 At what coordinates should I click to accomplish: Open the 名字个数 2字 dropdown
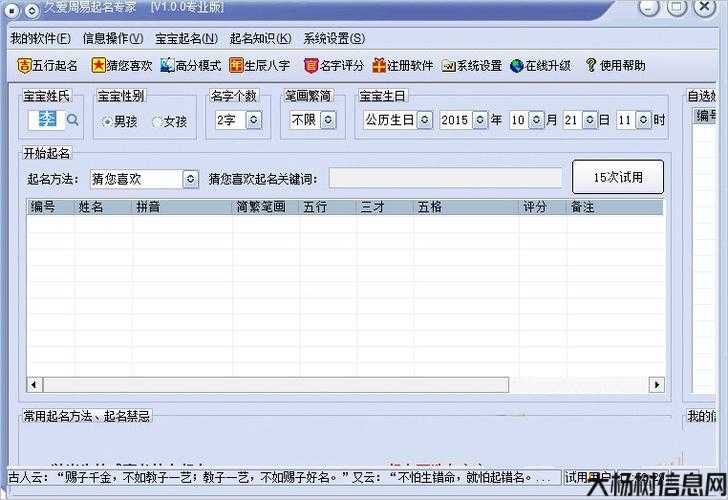[x=254, y=120]
